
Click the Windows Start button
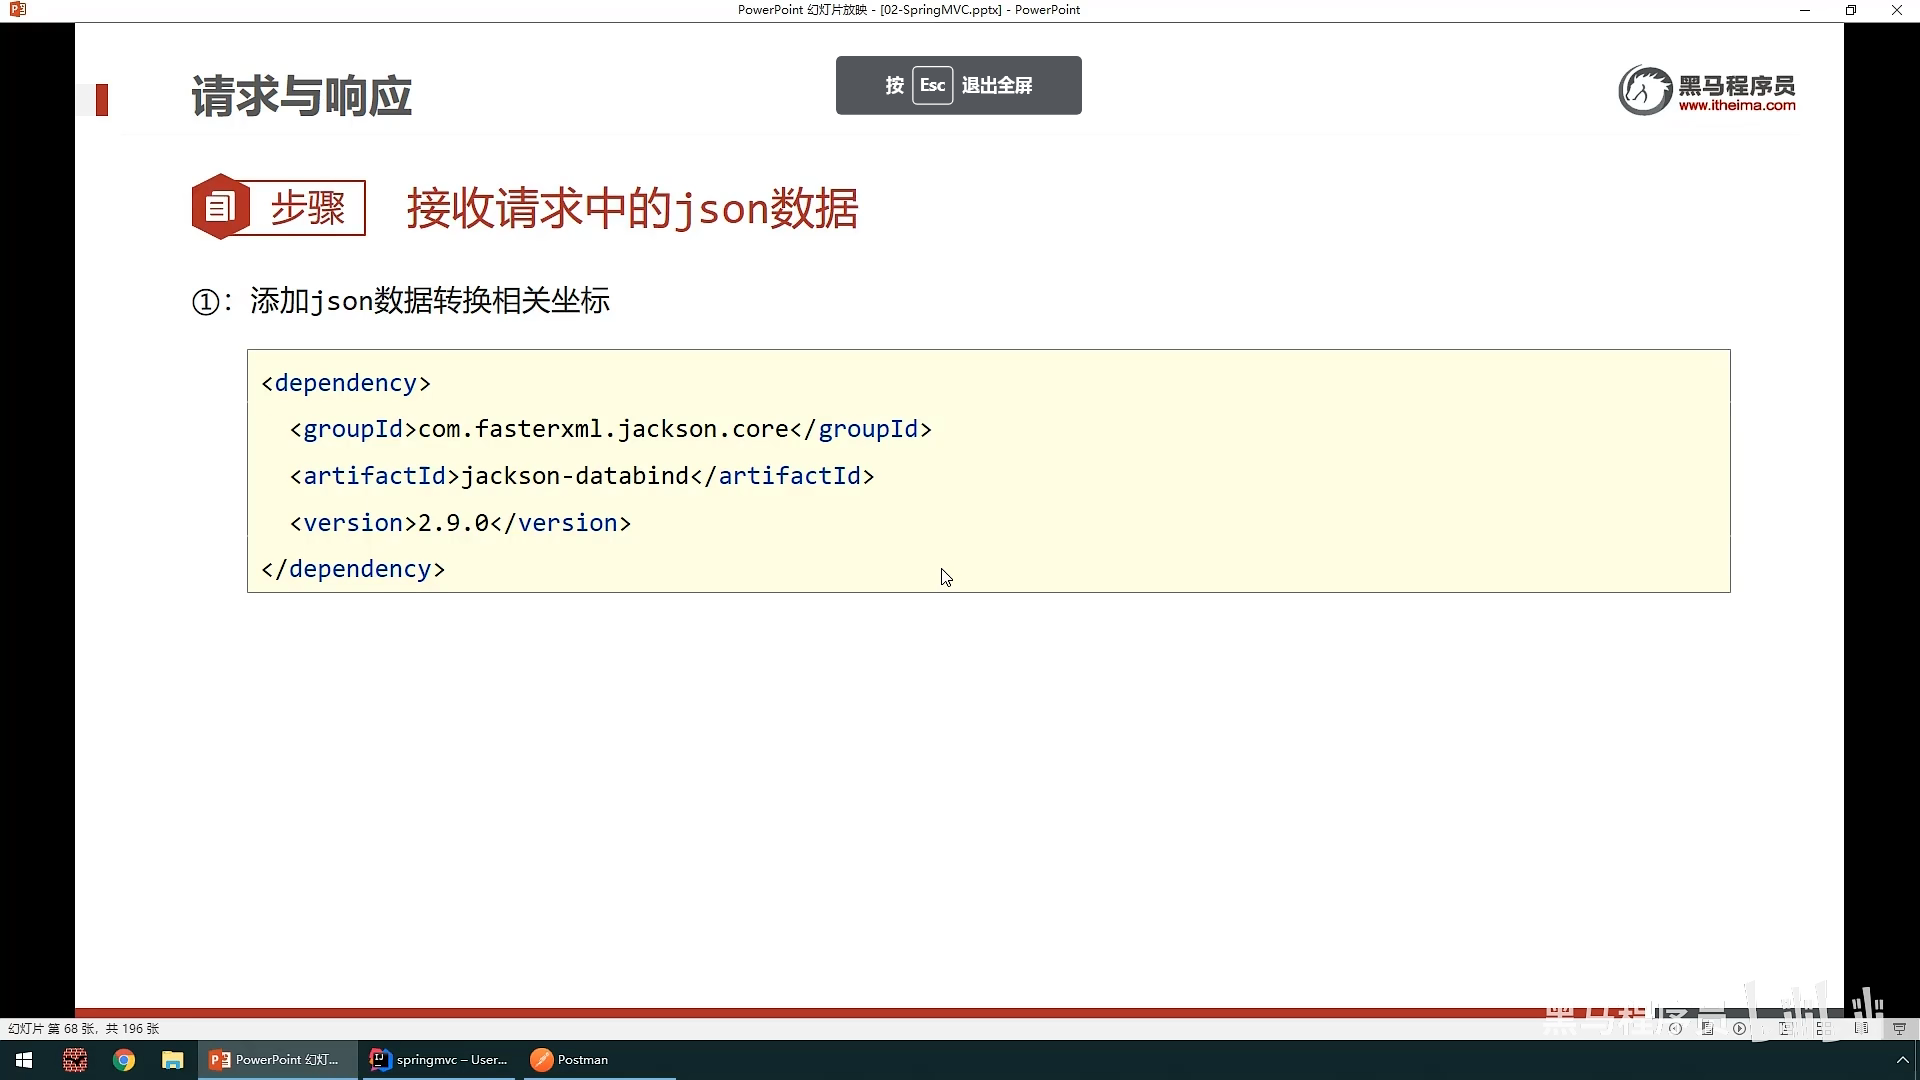[x=24, y=1060]
